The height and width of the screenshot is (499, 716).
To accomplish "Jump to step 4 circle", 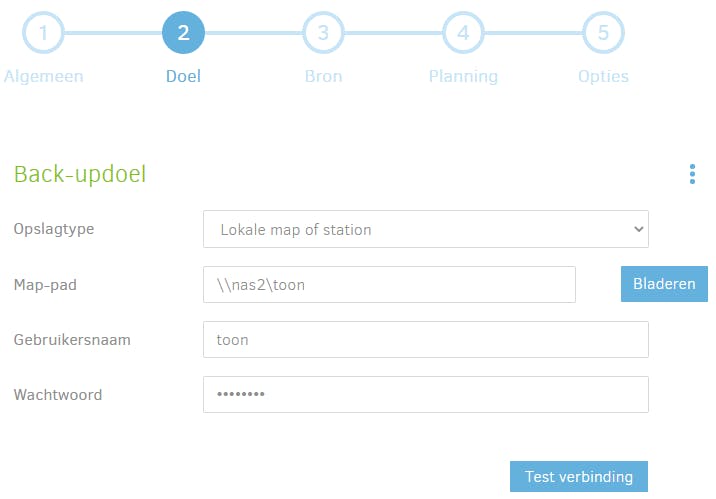I will pos(463,33).
